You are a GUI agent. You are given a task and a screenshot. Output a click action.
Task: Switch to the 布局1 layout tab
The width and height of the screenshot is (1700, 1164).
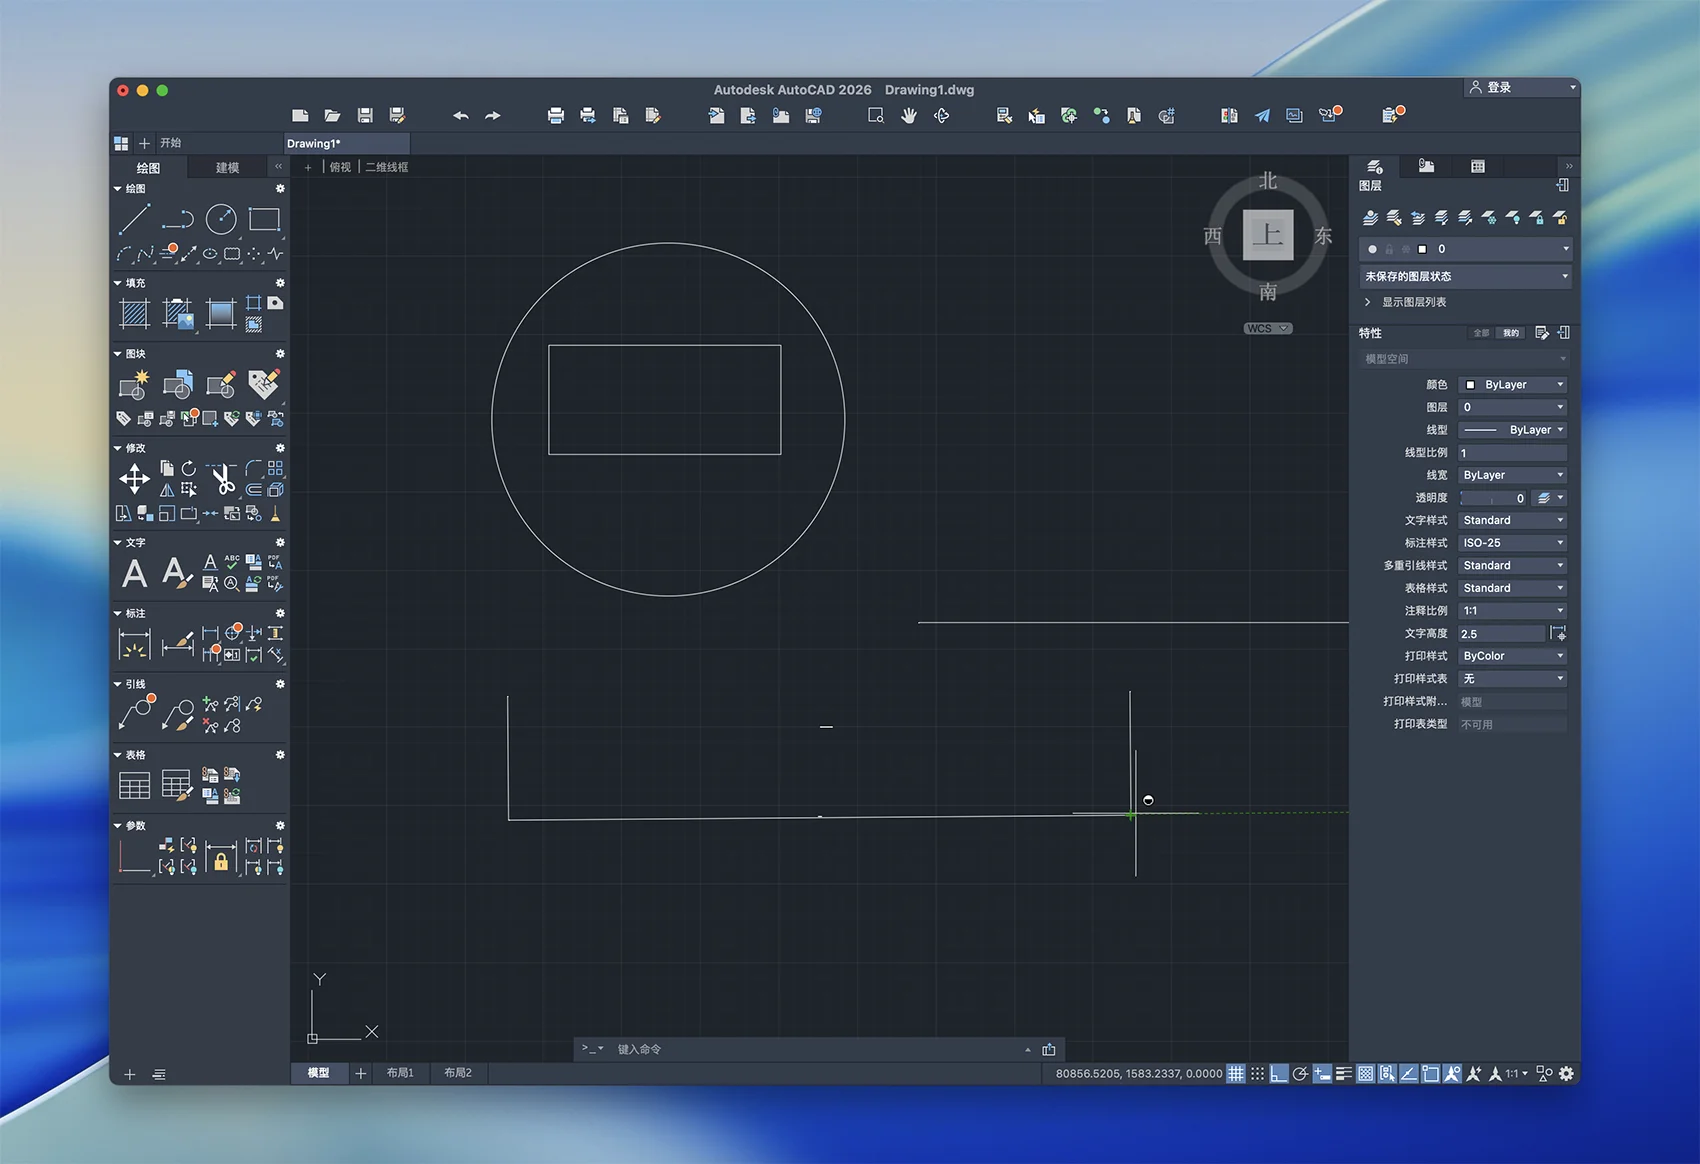tap(400, 1073)
